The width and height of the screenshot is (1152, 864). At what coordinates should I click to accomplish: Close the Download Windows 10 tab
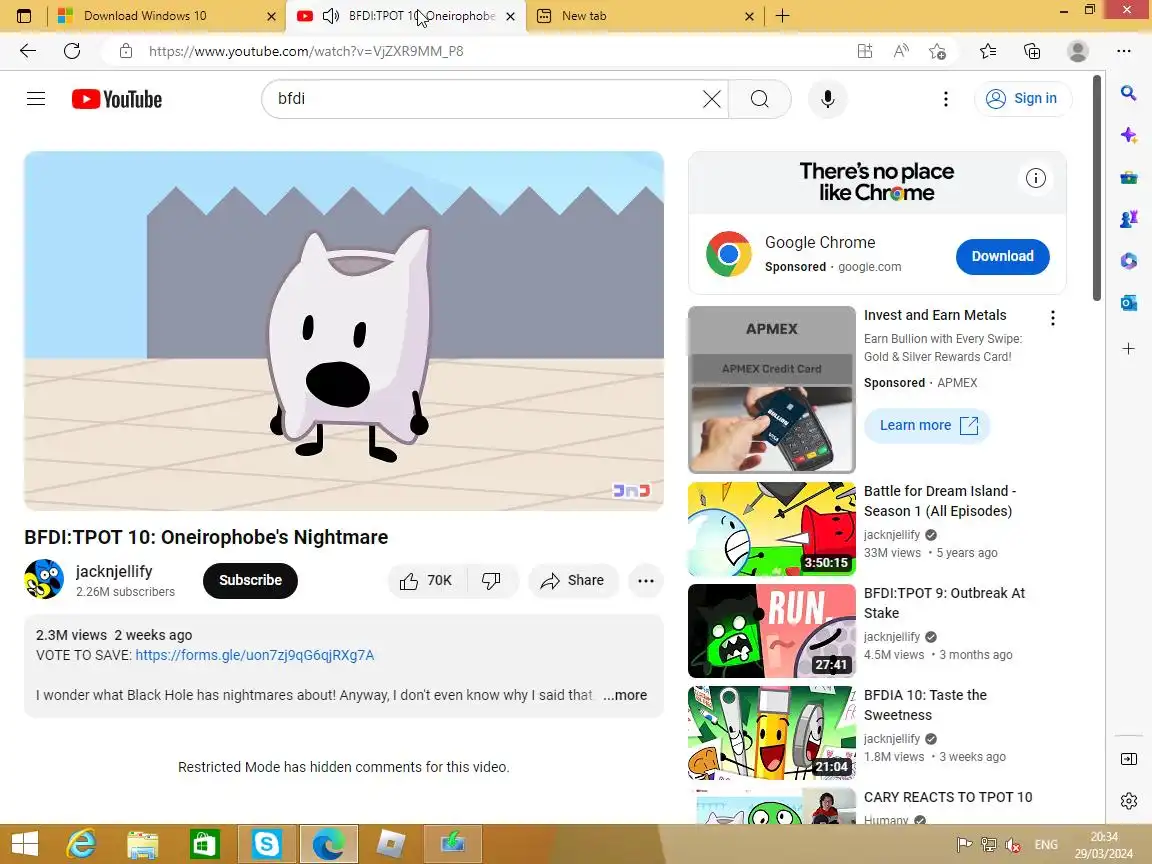271,15
